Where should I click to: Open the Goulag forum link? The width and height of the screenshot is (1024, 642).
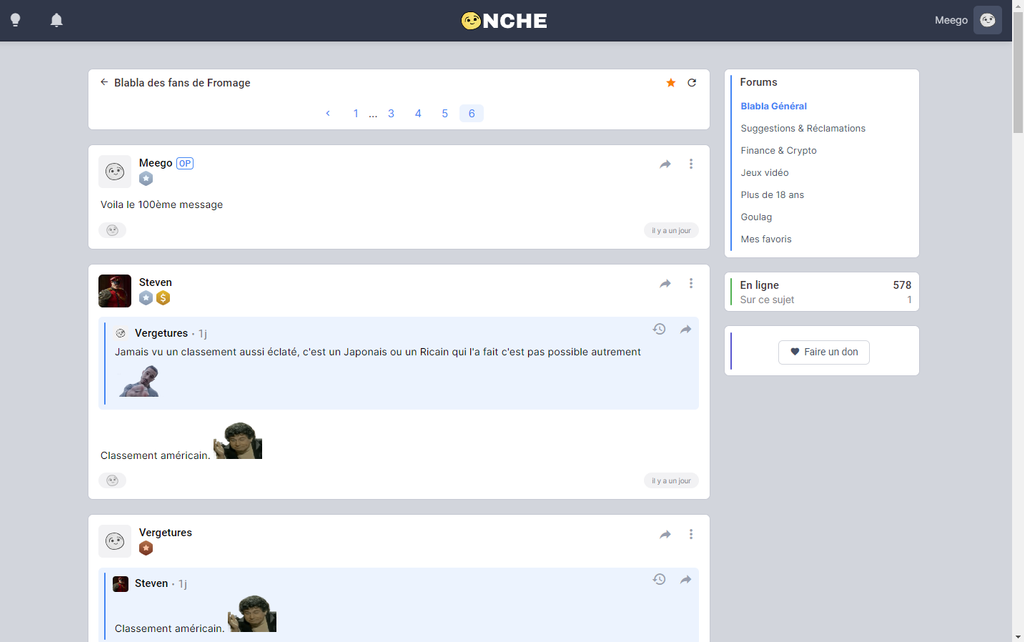coord(756,217)
